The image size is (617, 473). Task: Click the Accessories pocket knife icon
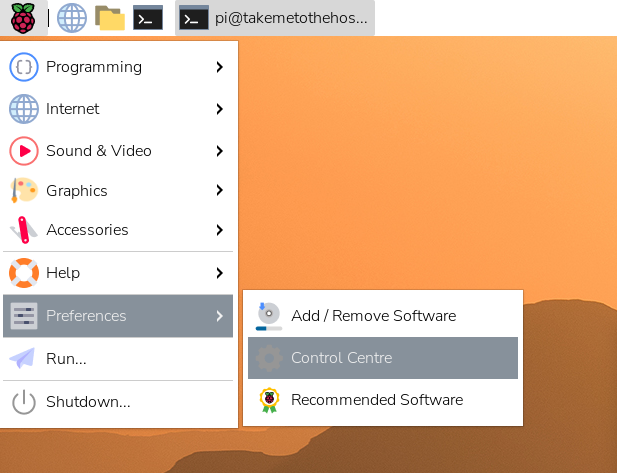coord(24,230)
